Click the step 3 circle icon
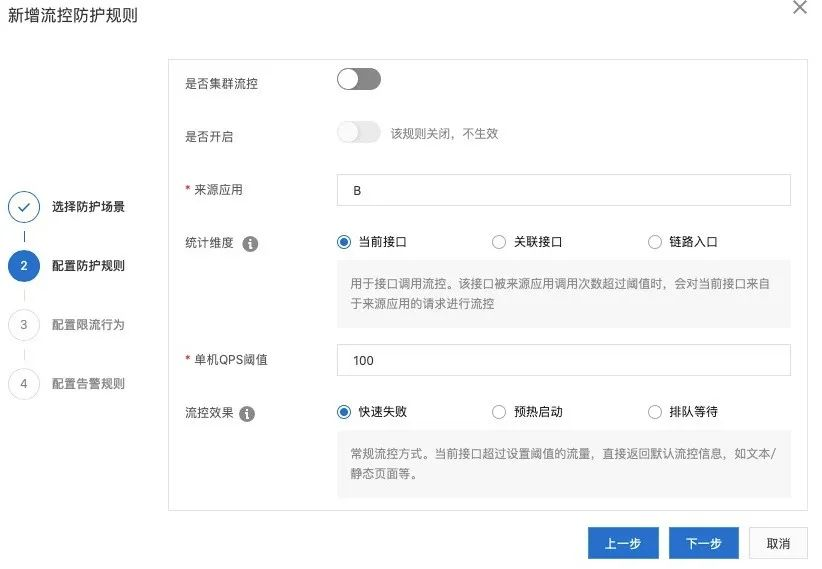This screenshot has height=569, width=822. (24, 325)
